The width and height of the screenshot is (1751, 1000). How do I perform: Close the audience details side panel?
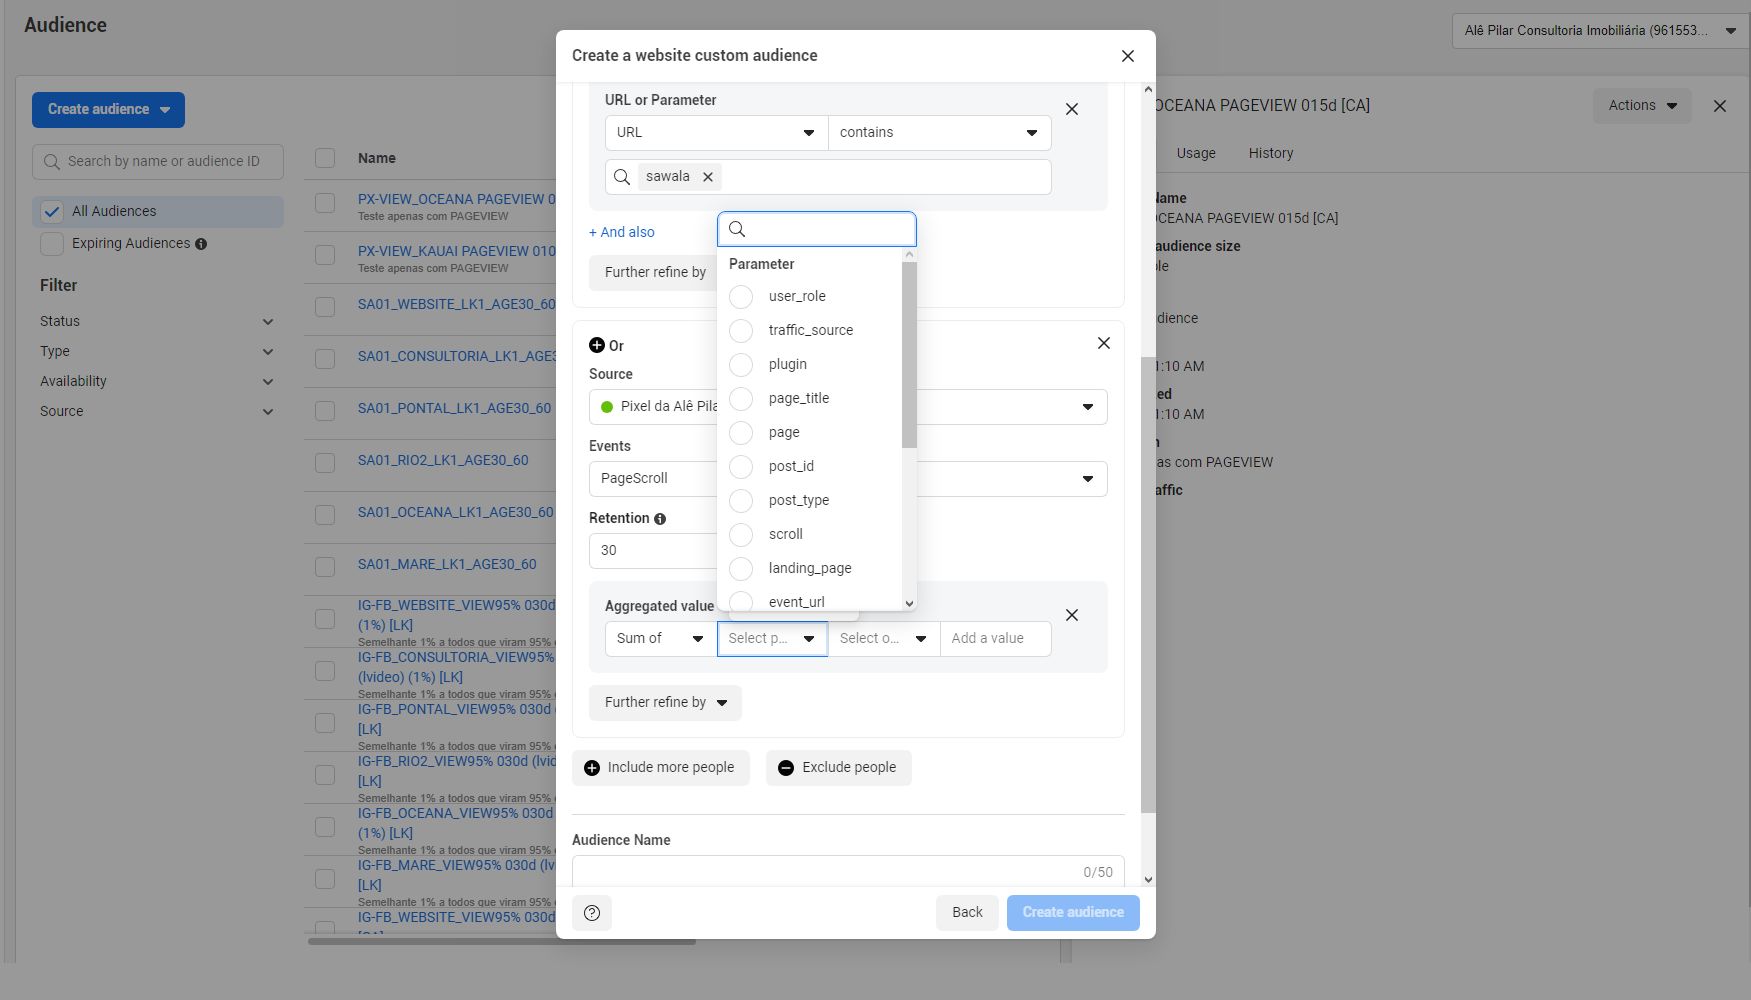(1719, 106)
